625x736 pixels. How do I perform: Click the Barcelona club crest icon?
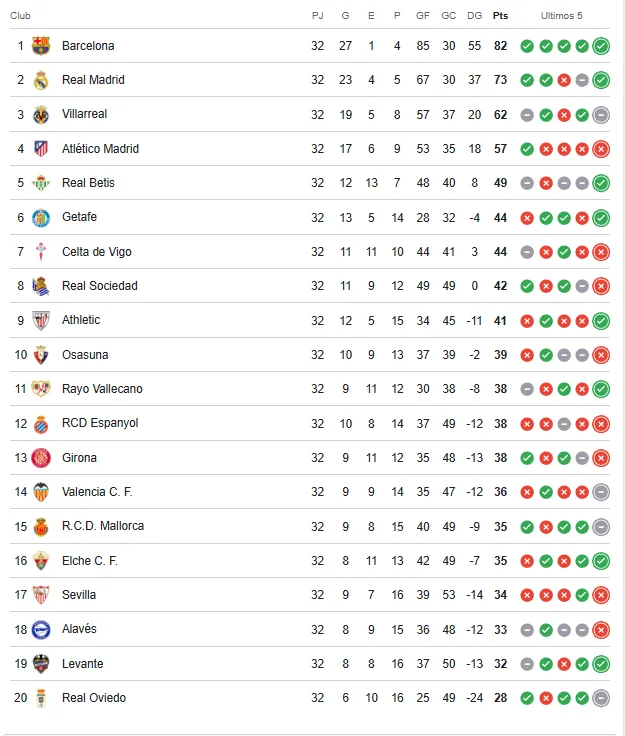(40, 45)
